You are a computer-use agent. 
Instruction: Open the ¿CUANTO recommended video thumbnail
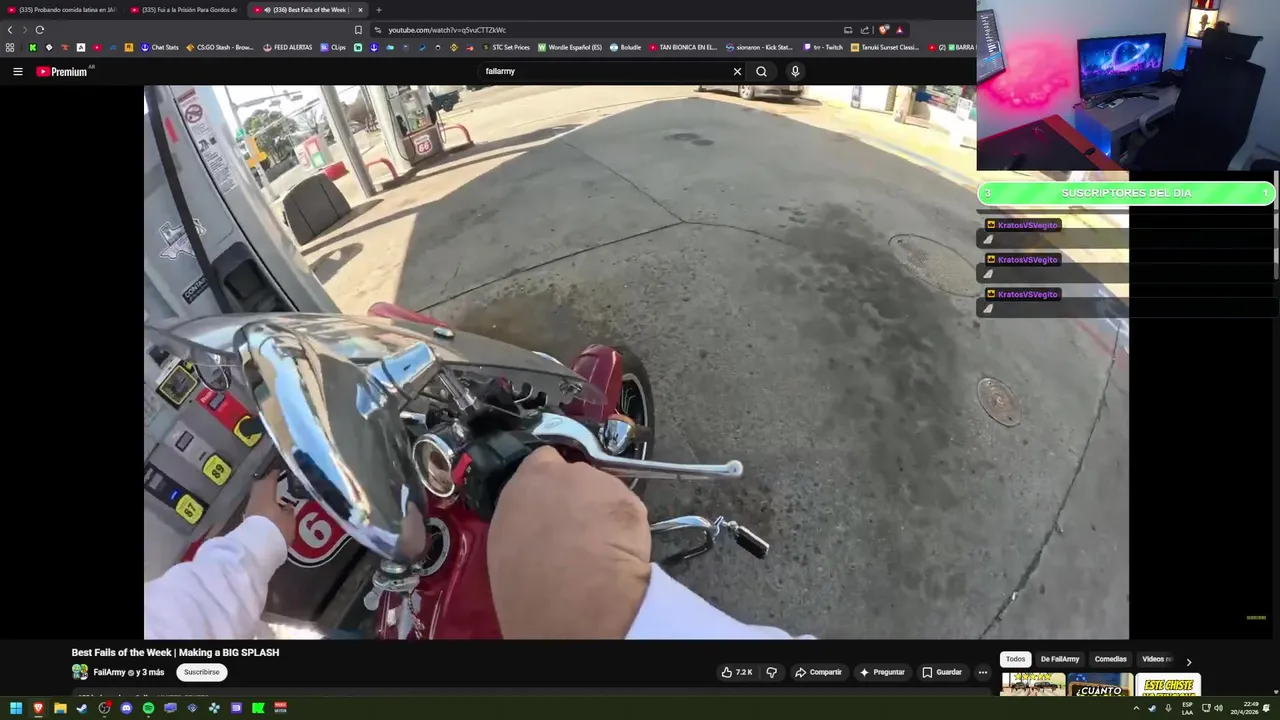pyautogui.click(x=1099, y=685)
